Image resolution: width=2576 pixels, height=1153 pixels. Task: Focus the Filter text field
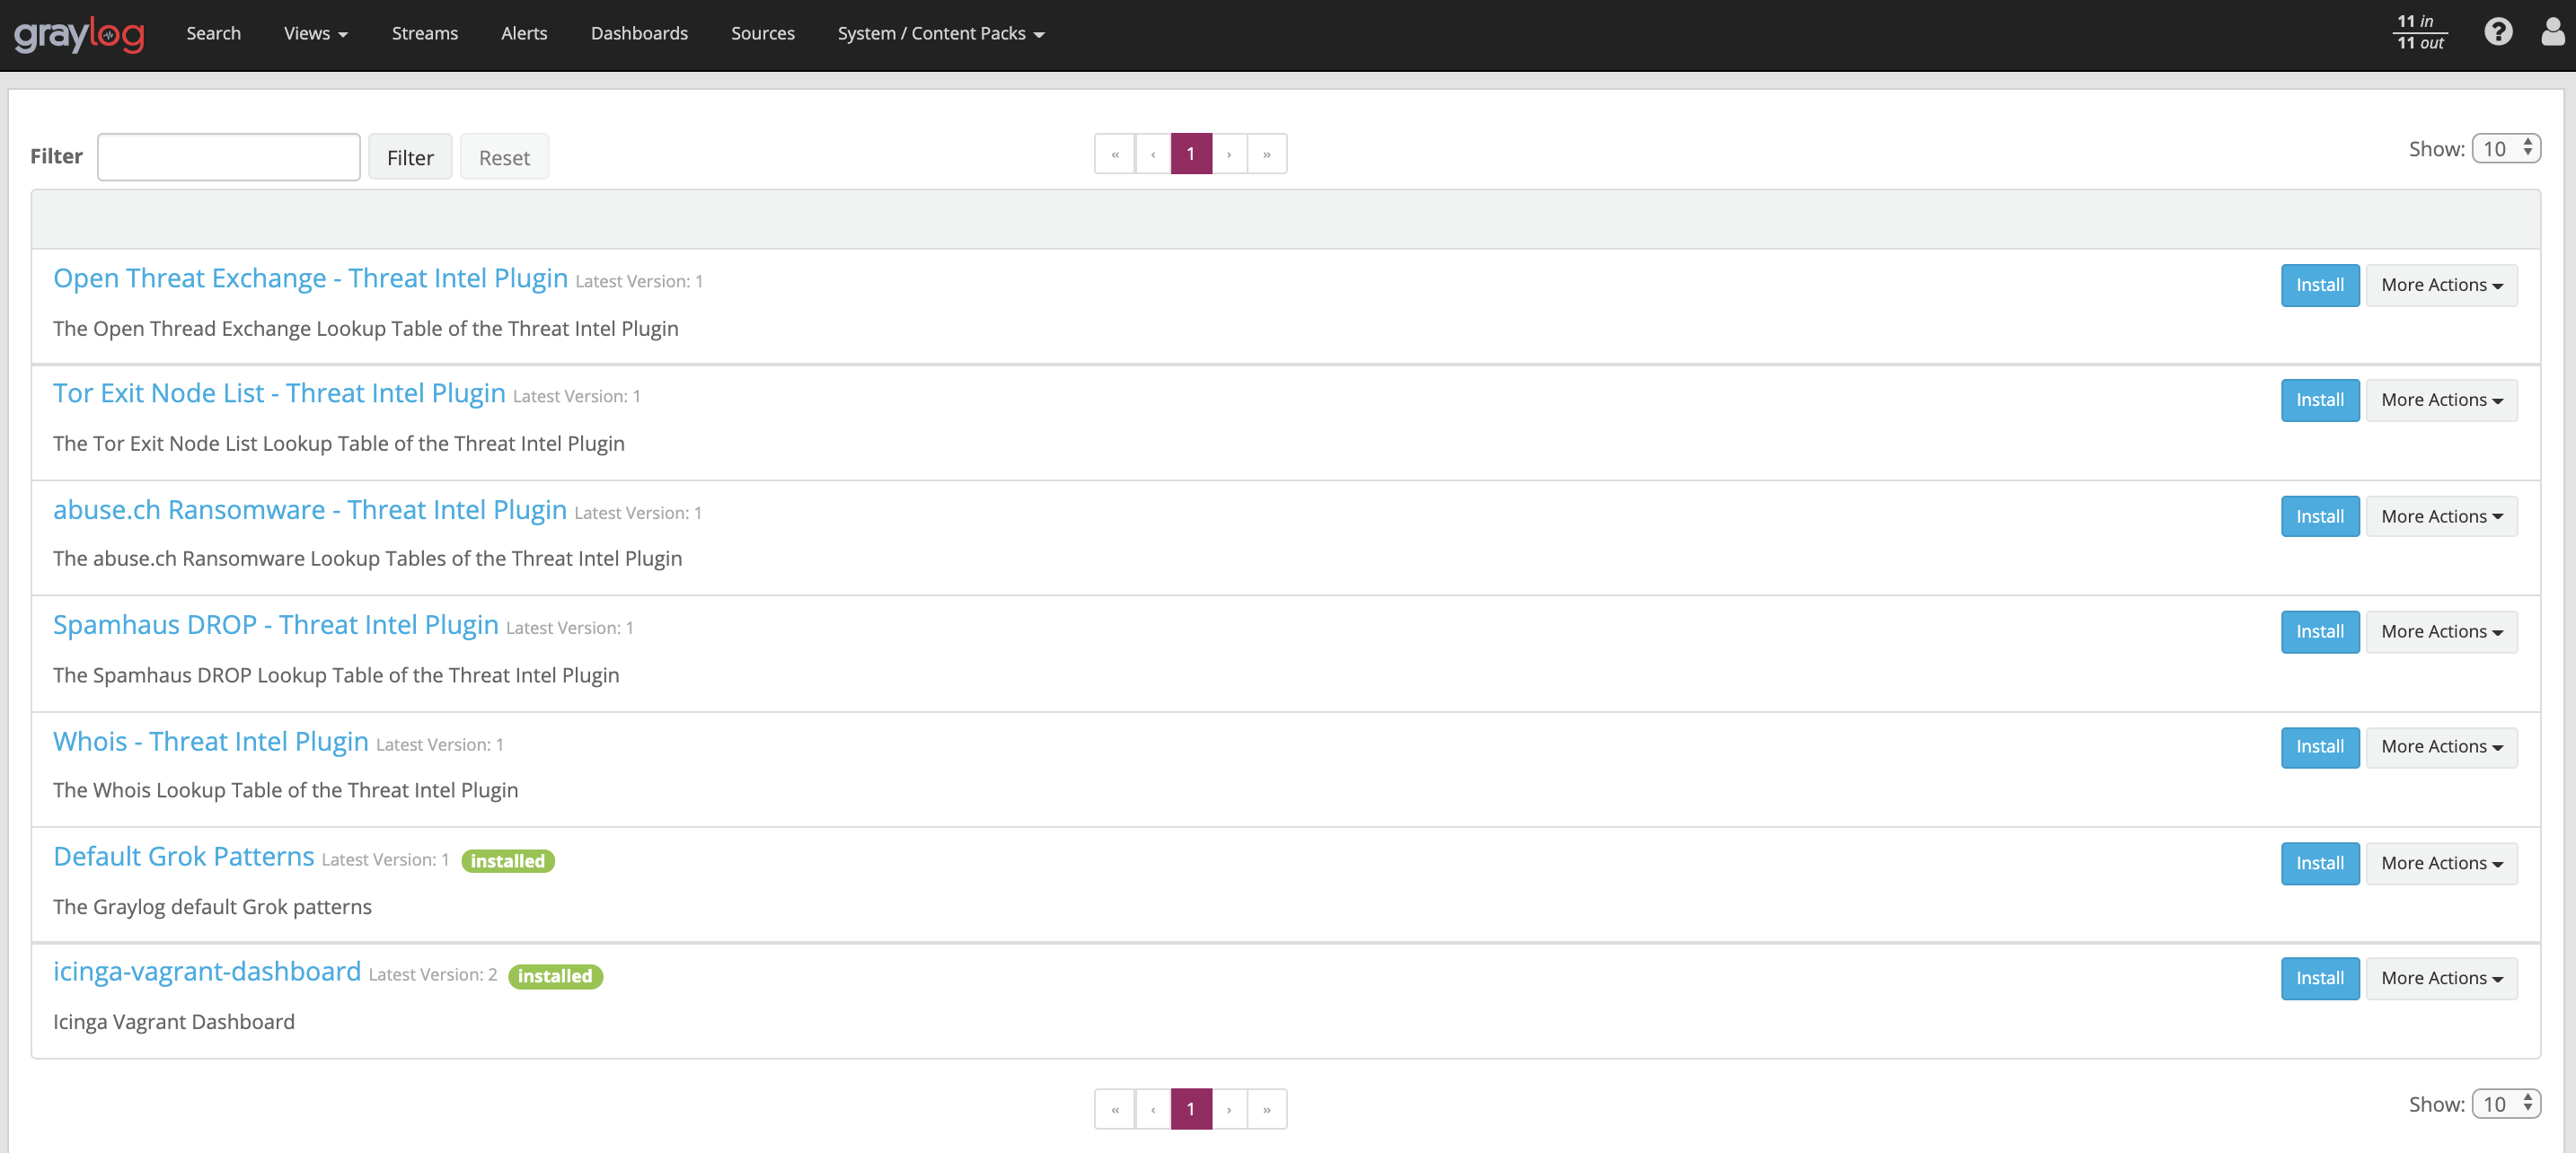[229, 157]
